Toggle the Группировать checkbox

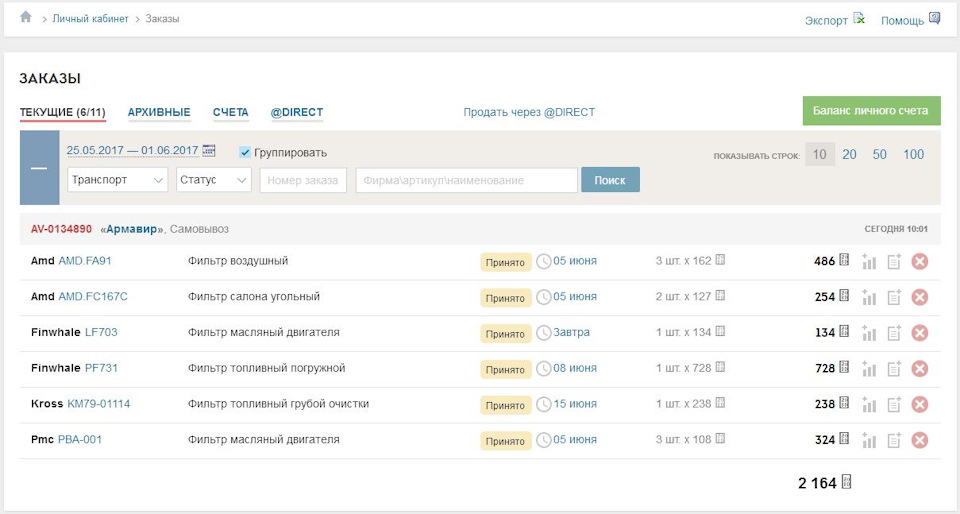click(x=245, y=152)
